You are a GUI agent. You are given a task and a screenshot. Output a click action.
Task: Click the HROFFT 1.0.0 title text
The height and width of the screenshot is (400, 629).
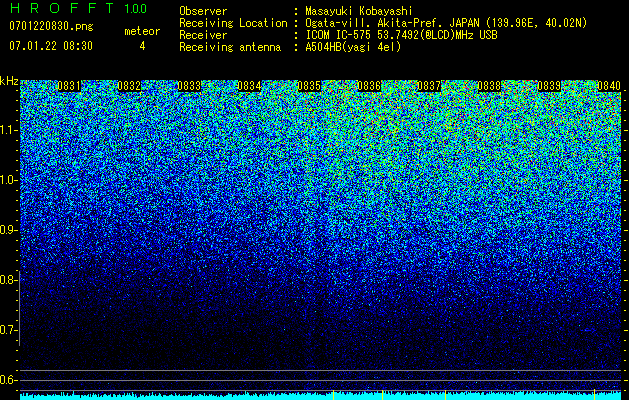tap(79, 8)
